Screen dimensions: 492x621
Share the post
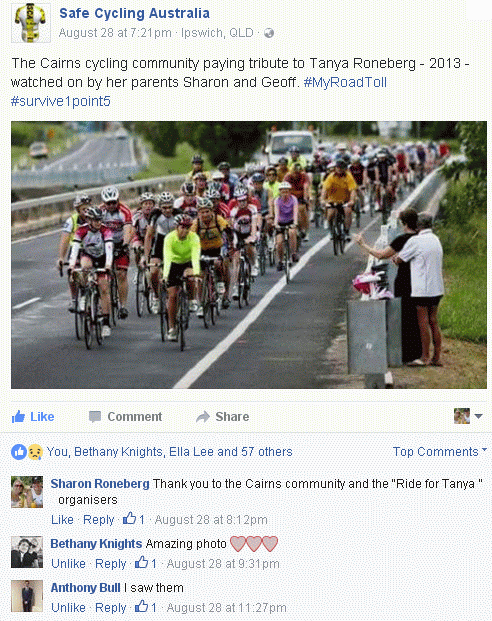pyautogui.click(x=223, y=417)
